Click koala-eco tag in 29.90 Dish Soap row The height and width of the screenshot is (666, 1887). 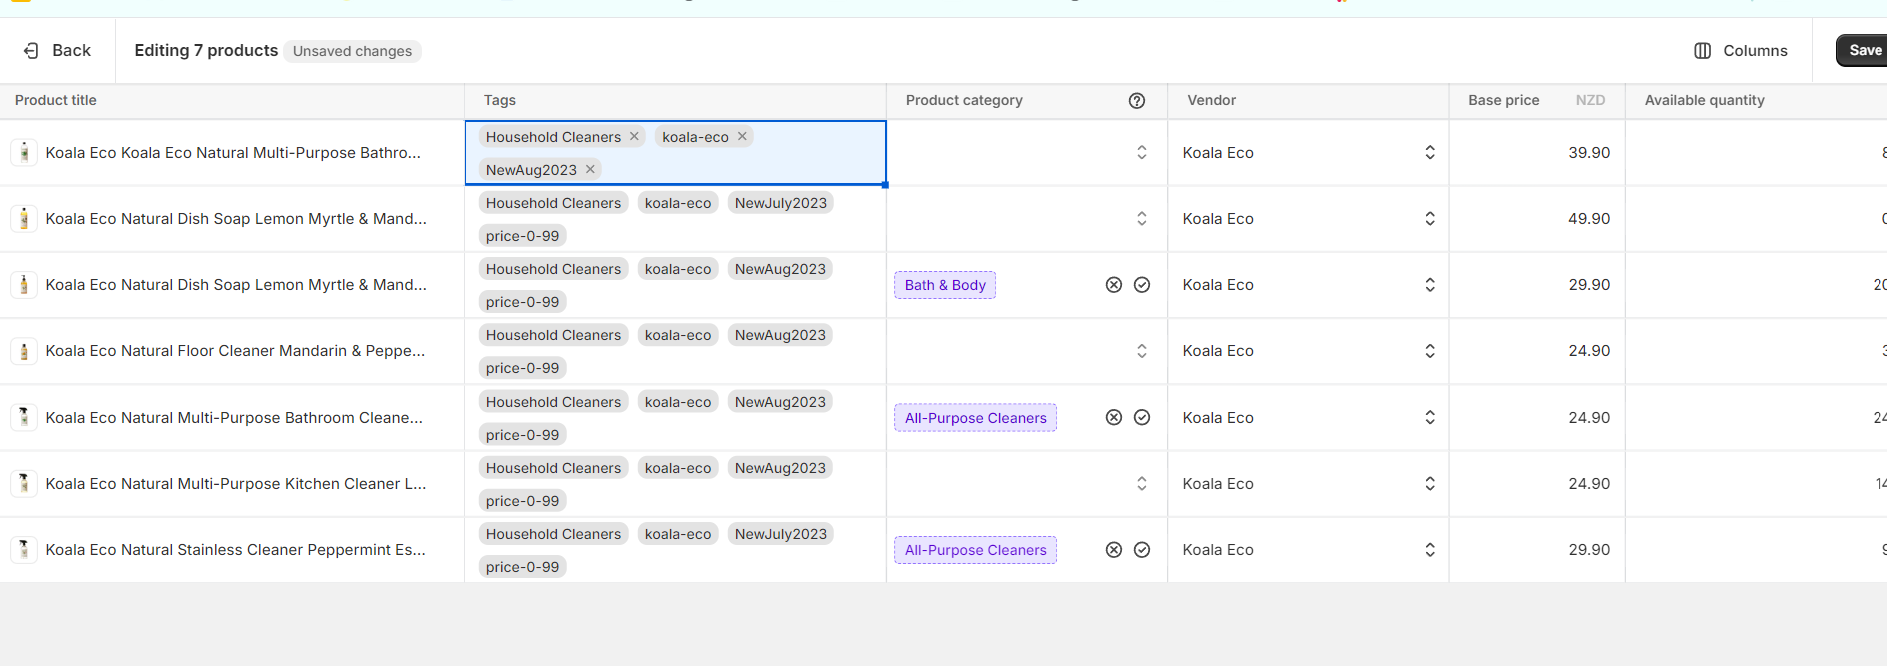pyautogui.click(x=678, y=269)
